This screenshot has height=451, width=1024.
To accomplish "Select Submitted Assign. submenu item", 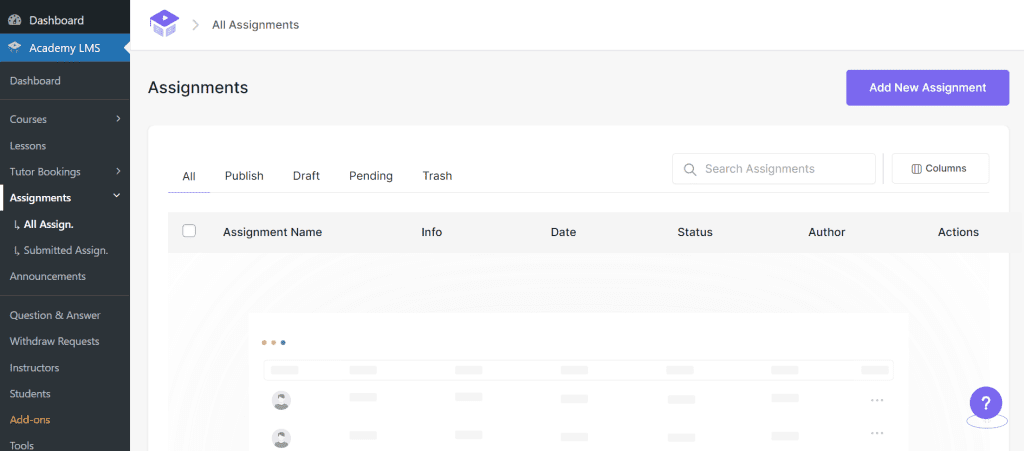I will tap(65, 250).
